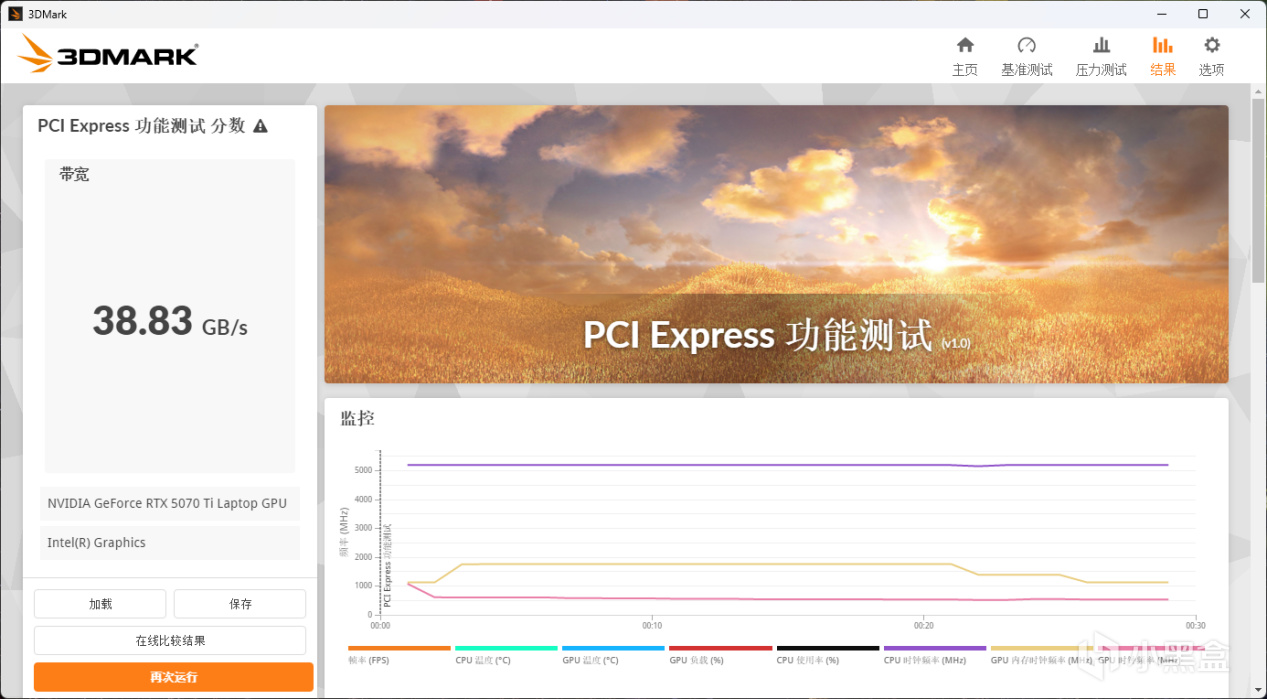Click the 带宽 bandwidth label
The image size is (1267, 699).
[x=74, y=174]
